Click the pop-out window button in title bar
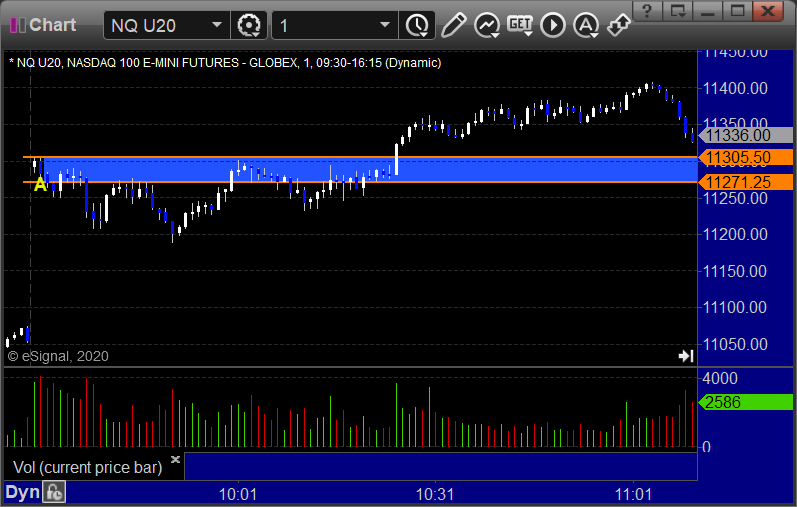The height and width of the screenshot is (507, 797). click(678, 11)
